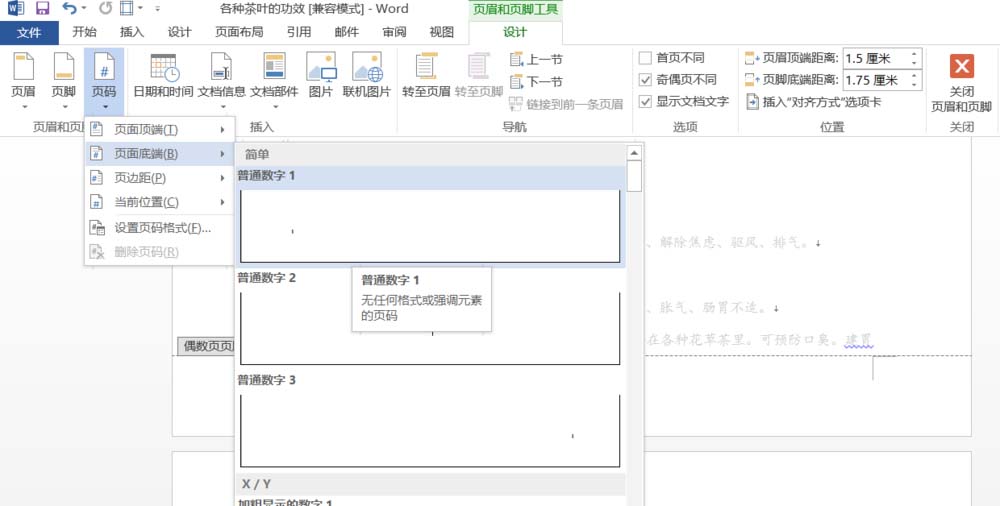The height and width of the screenshot is (506, 1000).
Task: Close Header and Footer (关闭页眉和页脚)
Action: pyautogui.click(x=961, y=82)
